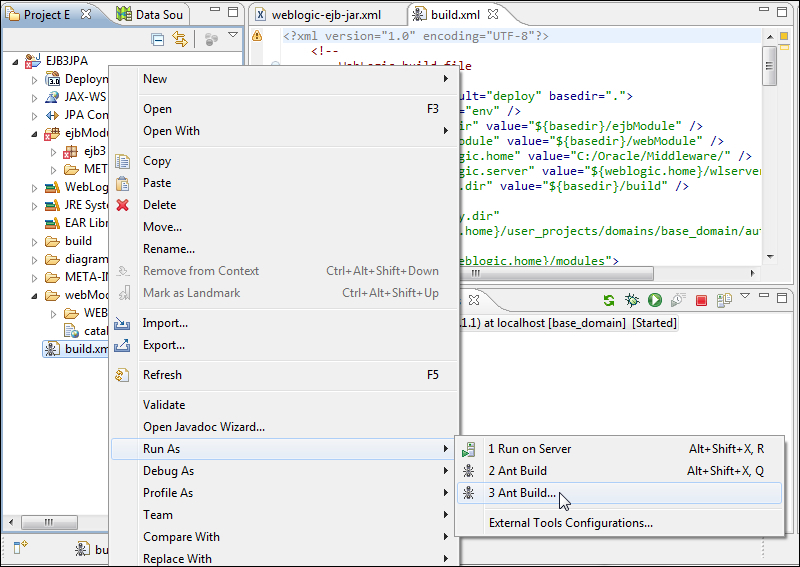Choose External Tools Configurations...

619,523
